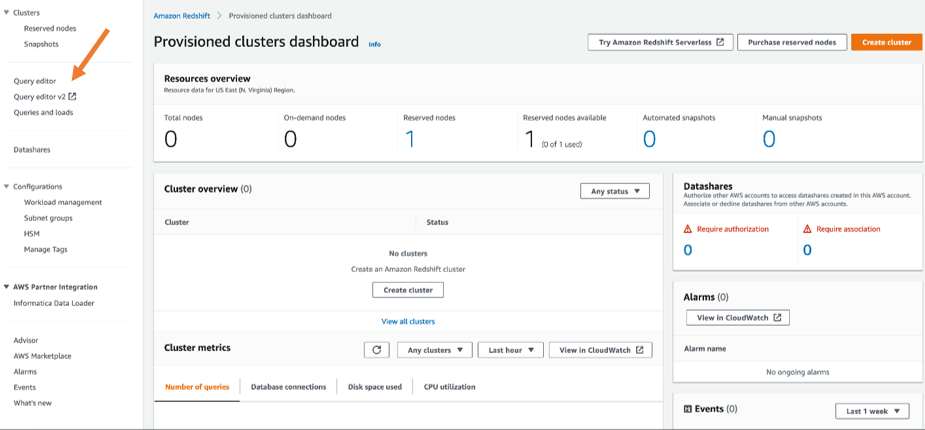Viewport: 925px width, 430px height.
Task: Click the Cluster column header
Action: (x=177, y=222)
